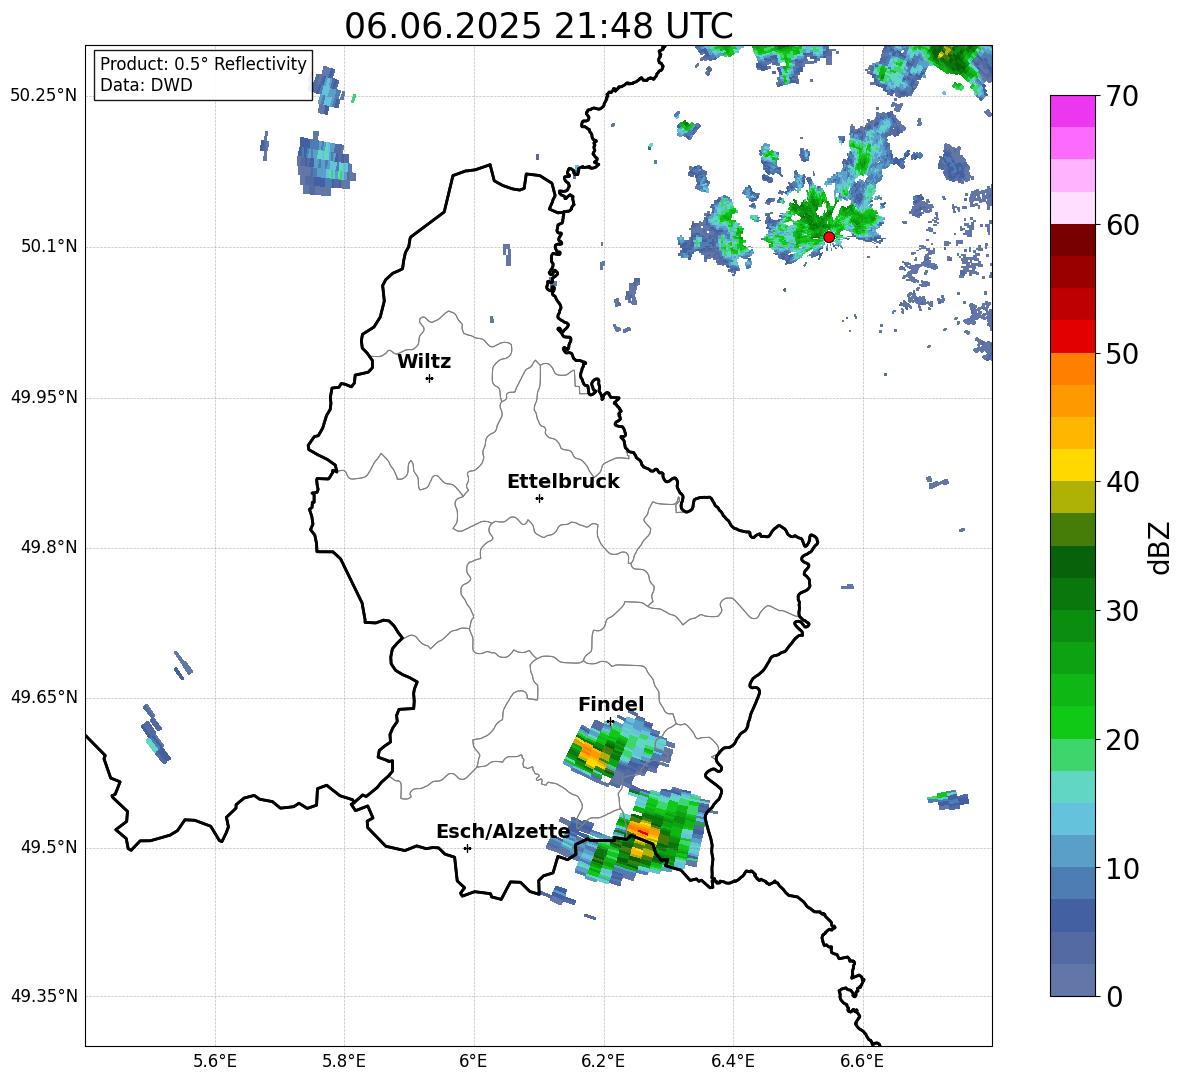The height and width of the screenshot is (1081, 1184).
Task: Click the 30 colorbar tick label
Action: pos(1121,611)
